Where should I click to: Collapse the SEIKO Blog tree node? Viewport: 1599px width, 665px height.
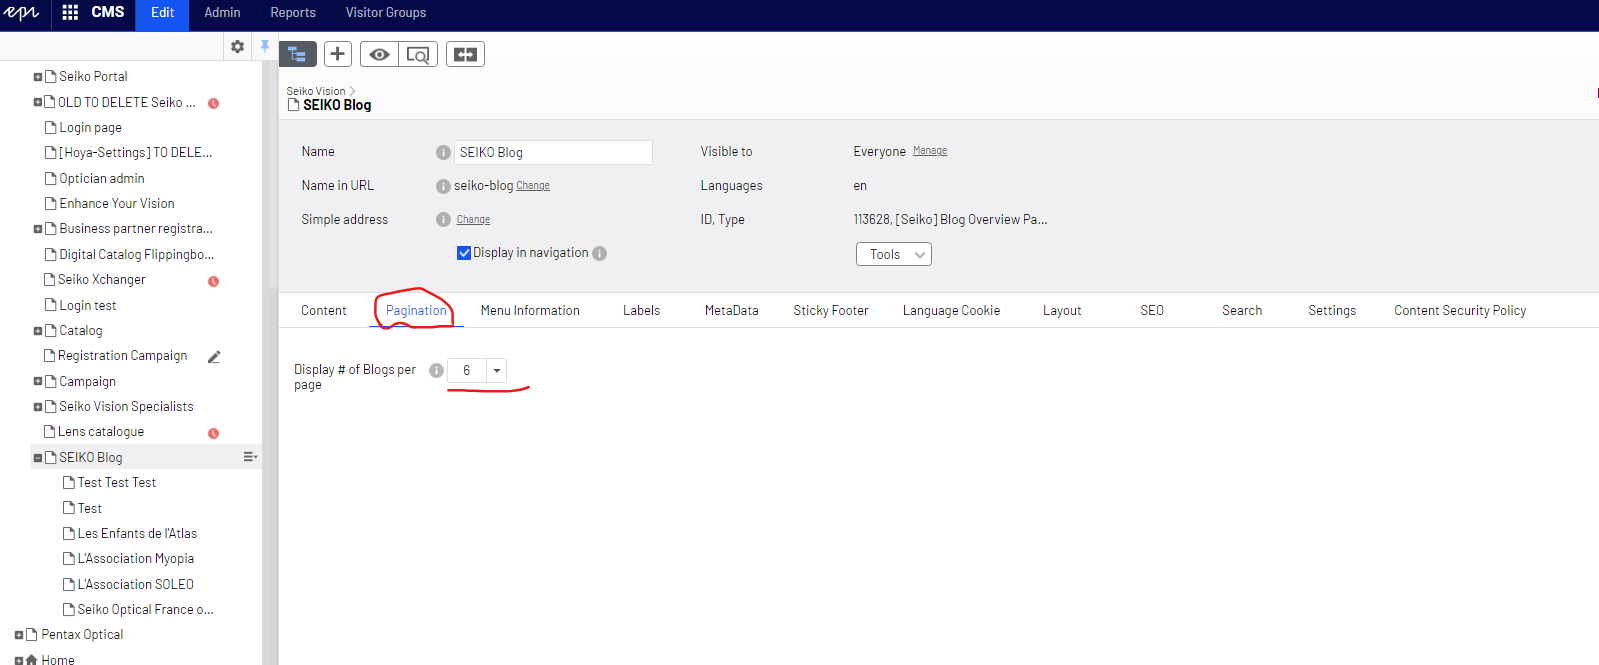pos(38,458)
